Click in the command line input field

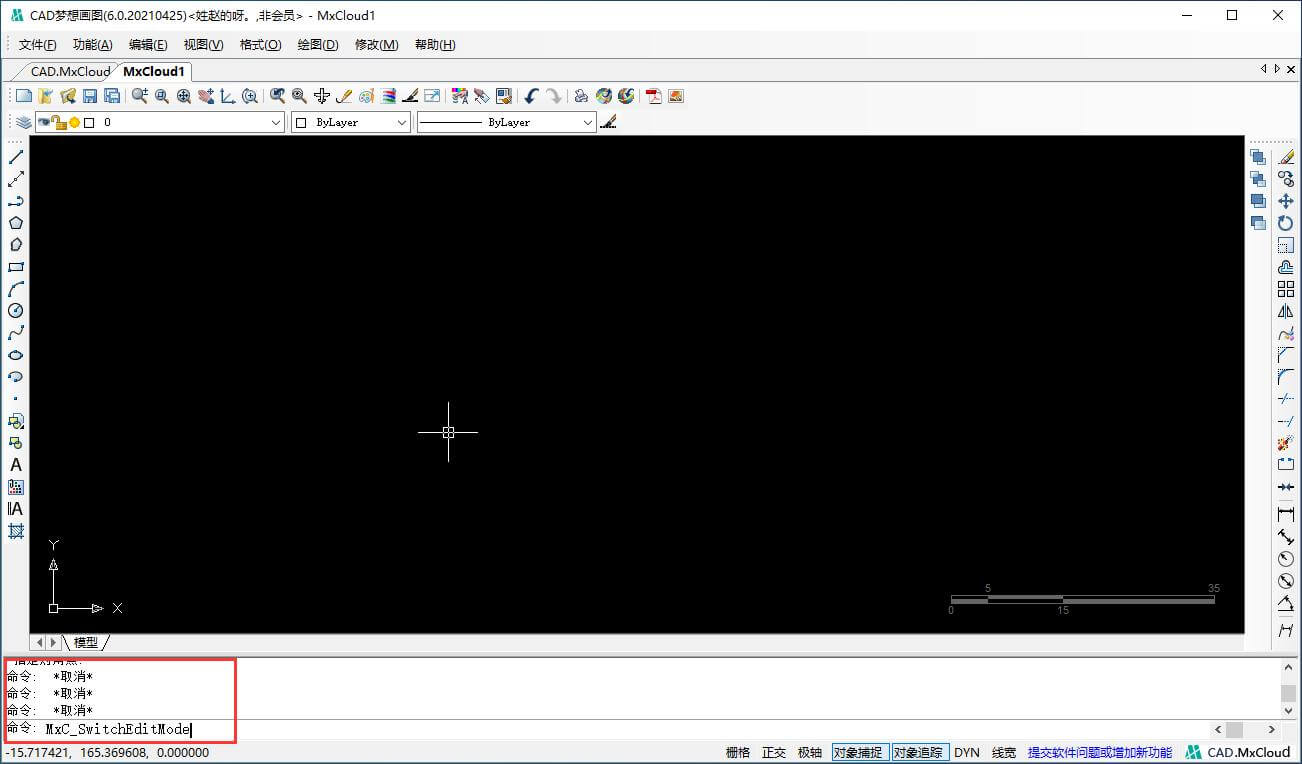(700, 730)
